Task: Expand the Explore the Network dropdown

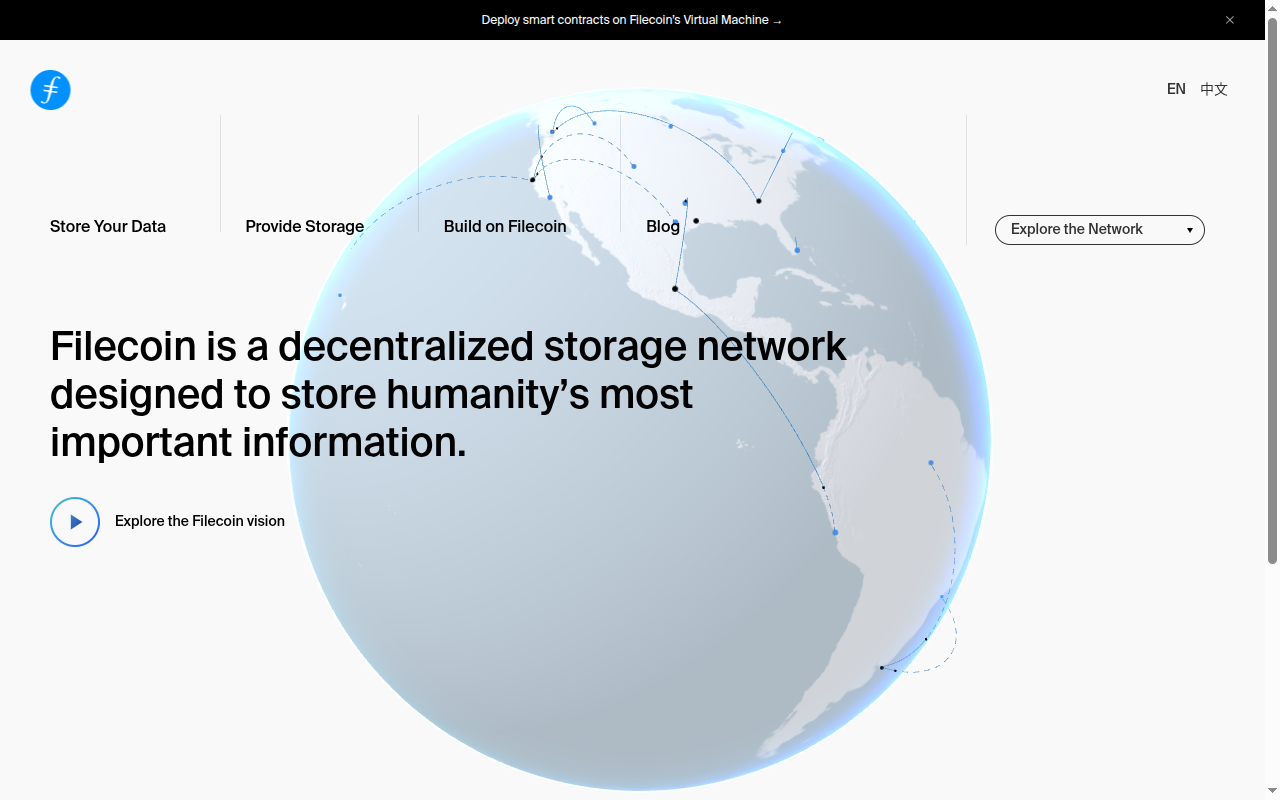Action: [1100, 230]
